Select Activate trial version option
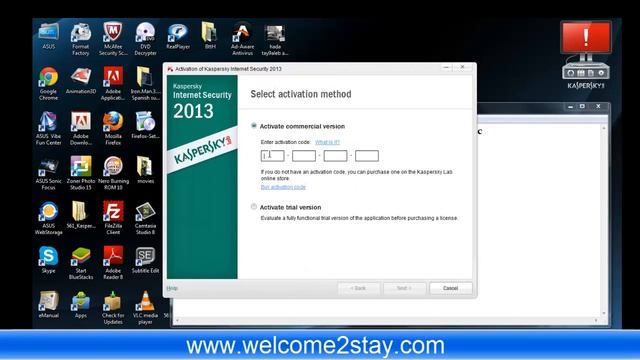Screen dimensions: 640x360 [x=254, y=207]
